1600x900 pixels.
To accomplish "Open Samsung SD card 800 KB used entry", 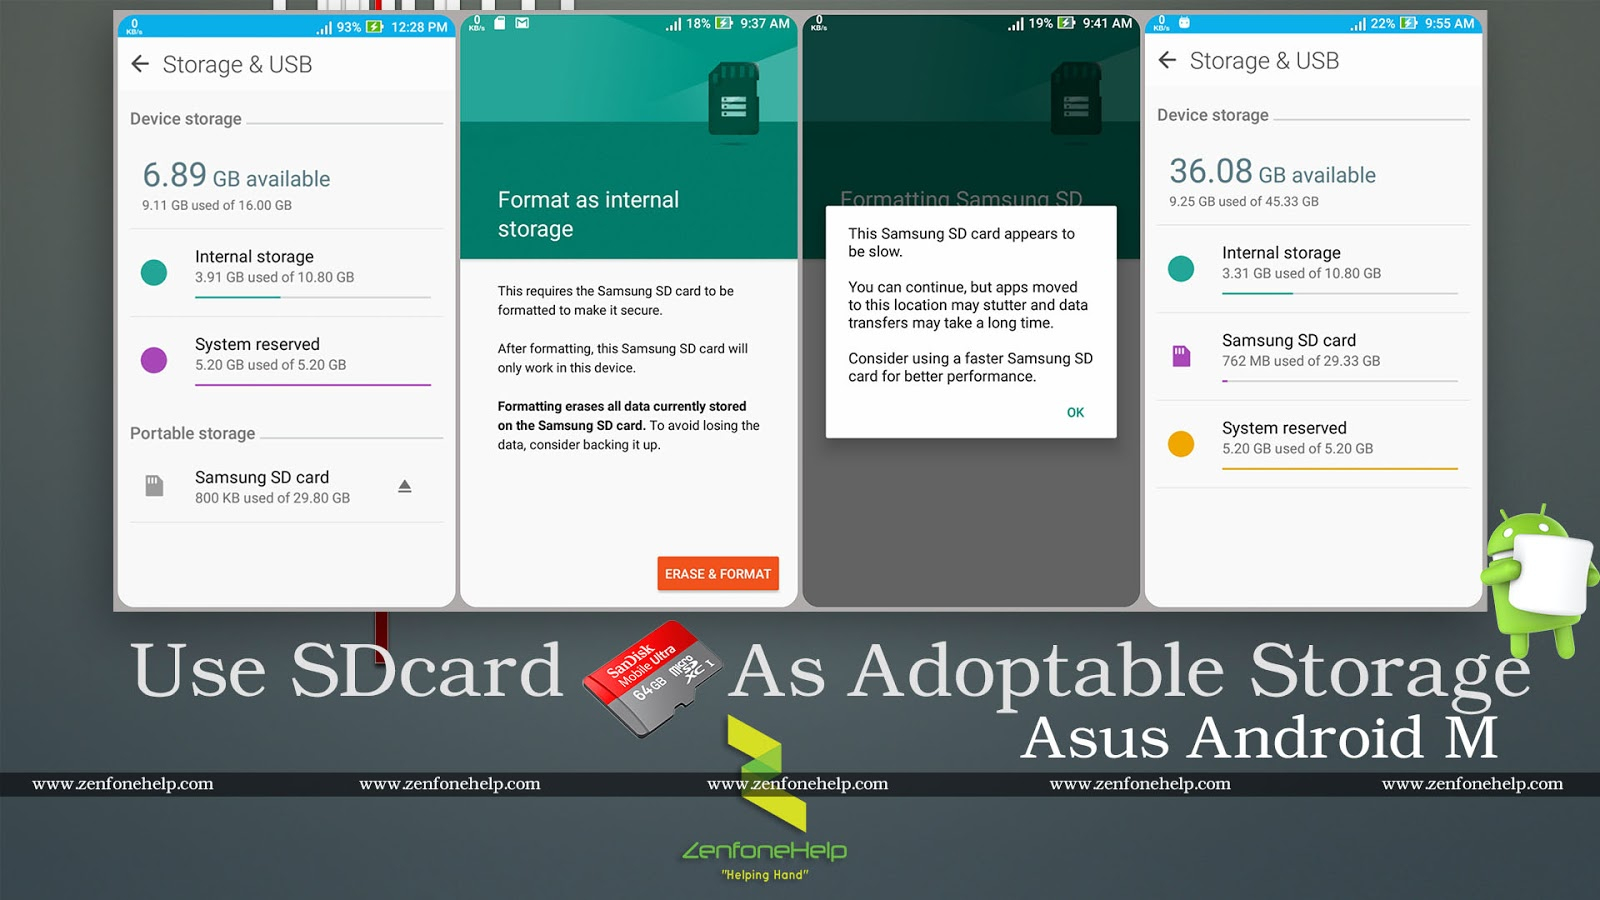I will coord(287,487).
